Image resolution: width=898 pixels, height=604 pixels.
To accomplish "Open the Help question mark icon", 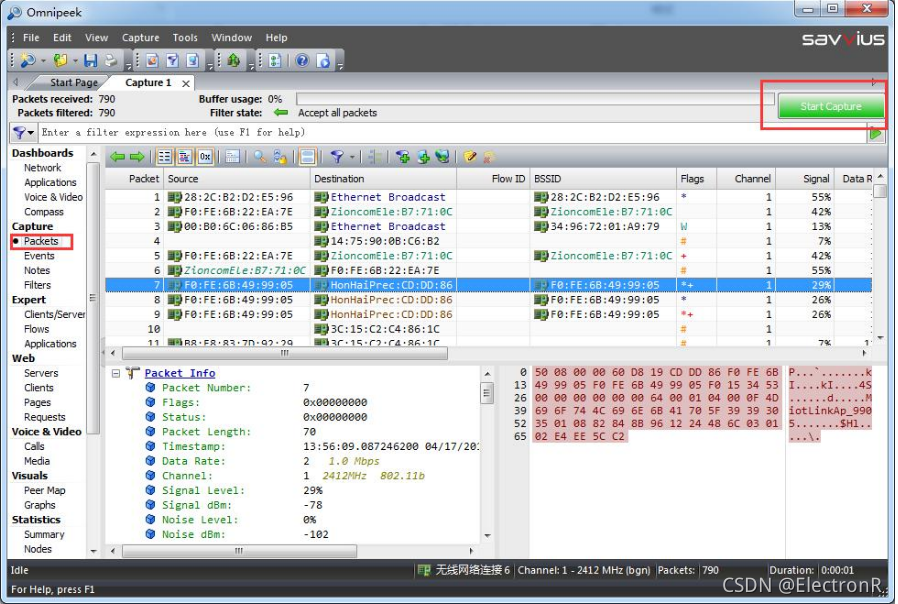I will click(x=302, y=60).
